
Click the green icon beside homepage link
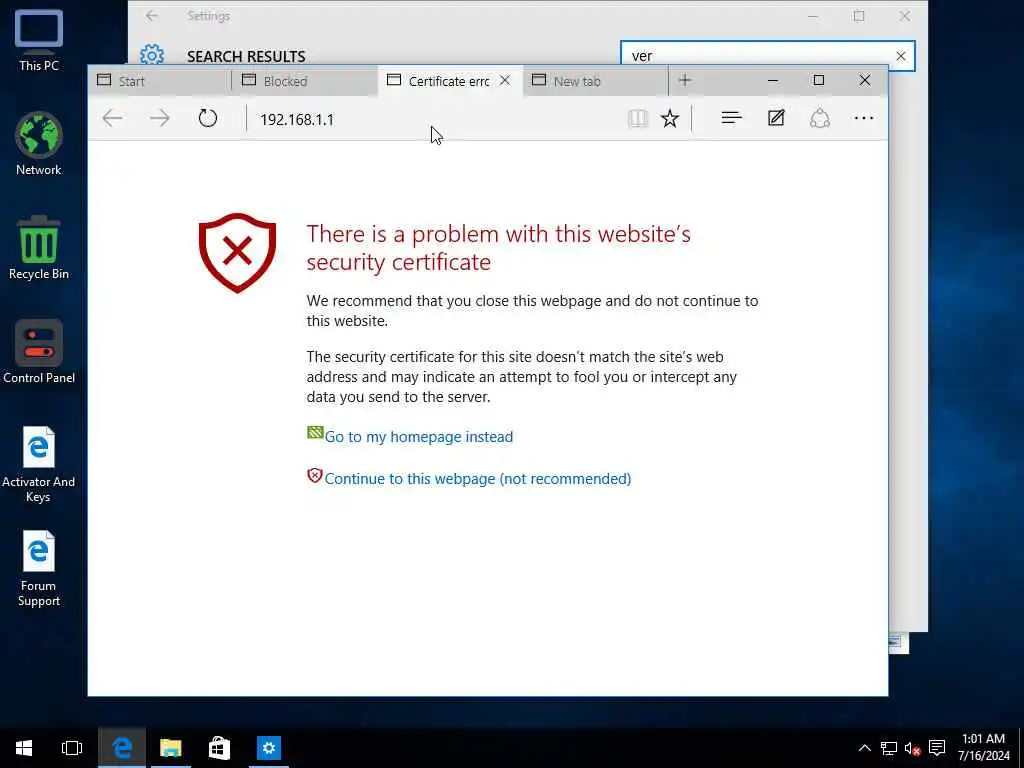pyautogui.click(x=315, y=432)
